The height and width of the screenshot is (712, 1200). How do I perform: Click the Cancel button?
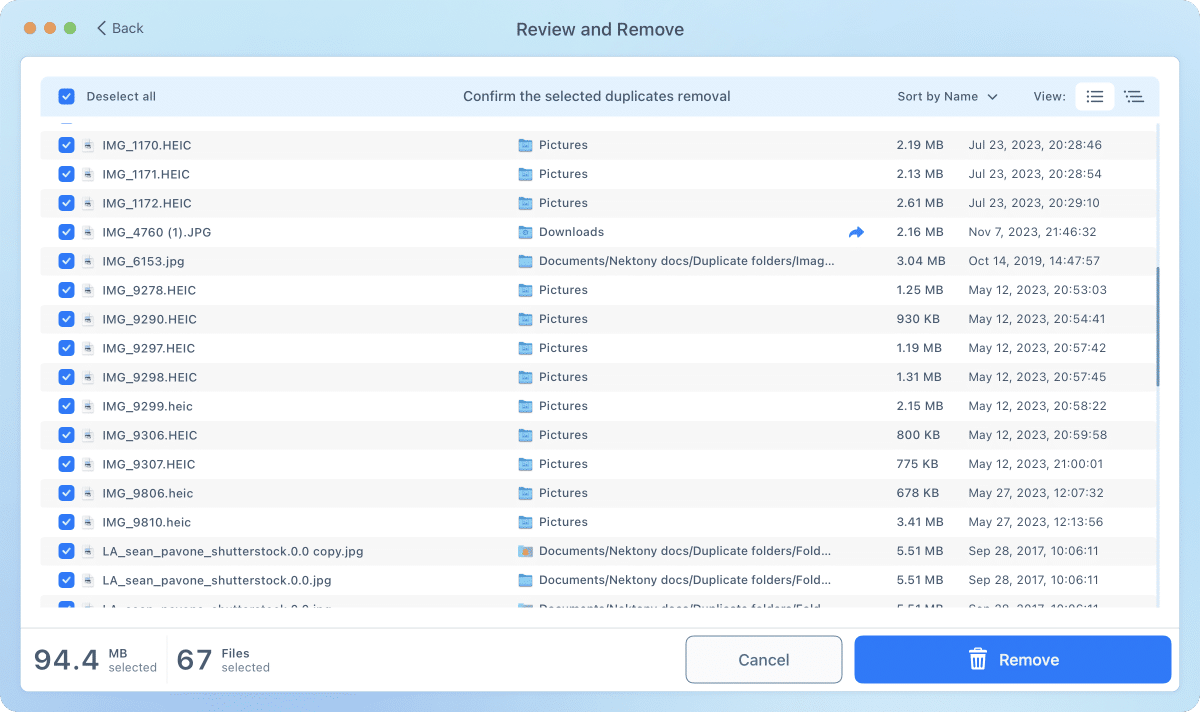pyautogui.click(x=764, y=660)
